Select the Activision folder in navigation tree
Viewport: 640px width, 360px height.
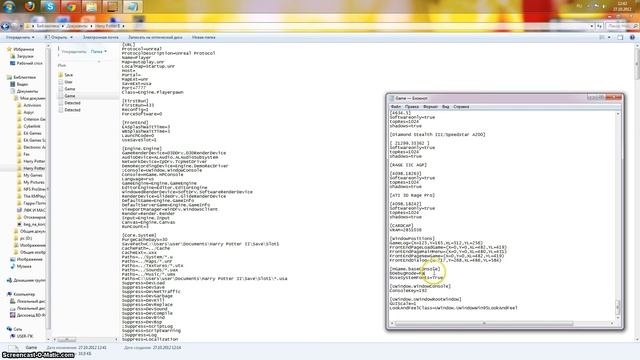[x=29, y=105]
